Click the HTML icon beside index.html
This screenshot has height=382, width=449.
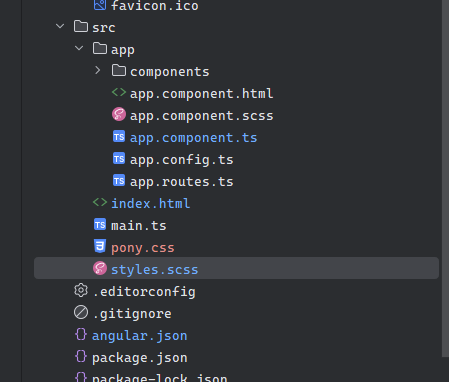click(x=100, y=202)
